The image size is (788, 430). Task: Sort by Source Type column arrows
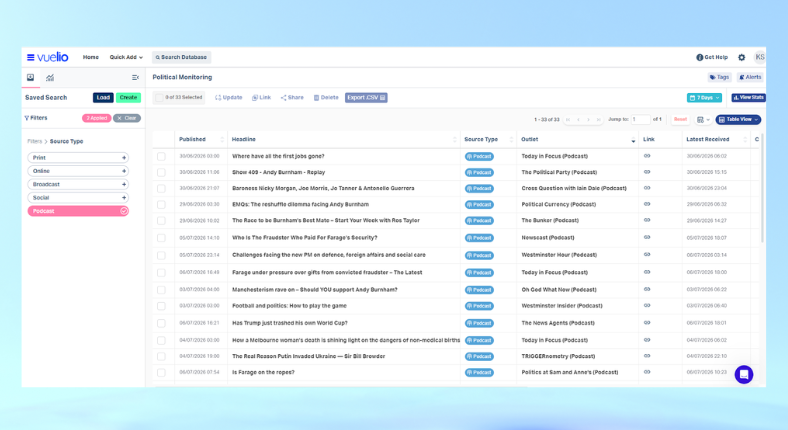(x=511, y=140)
